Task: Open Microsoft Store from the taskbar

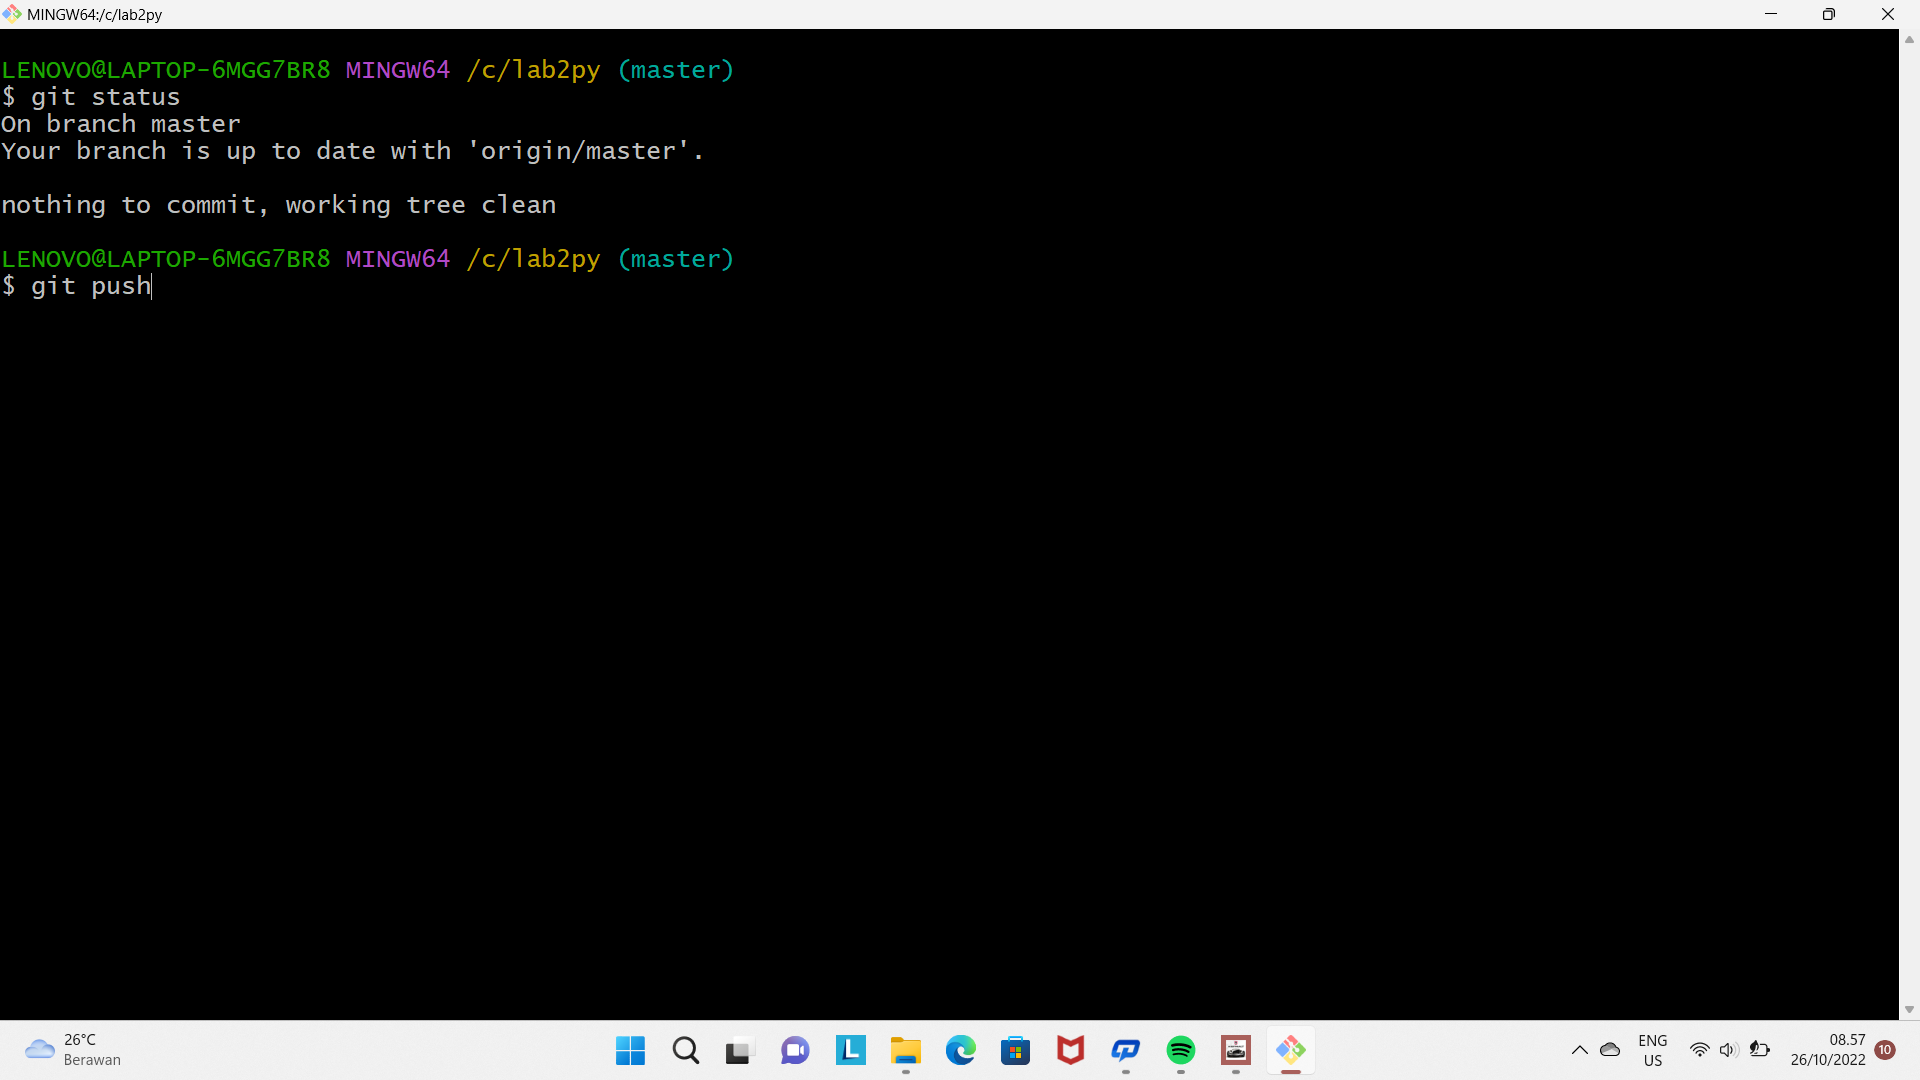Action: (1016, 1050)
